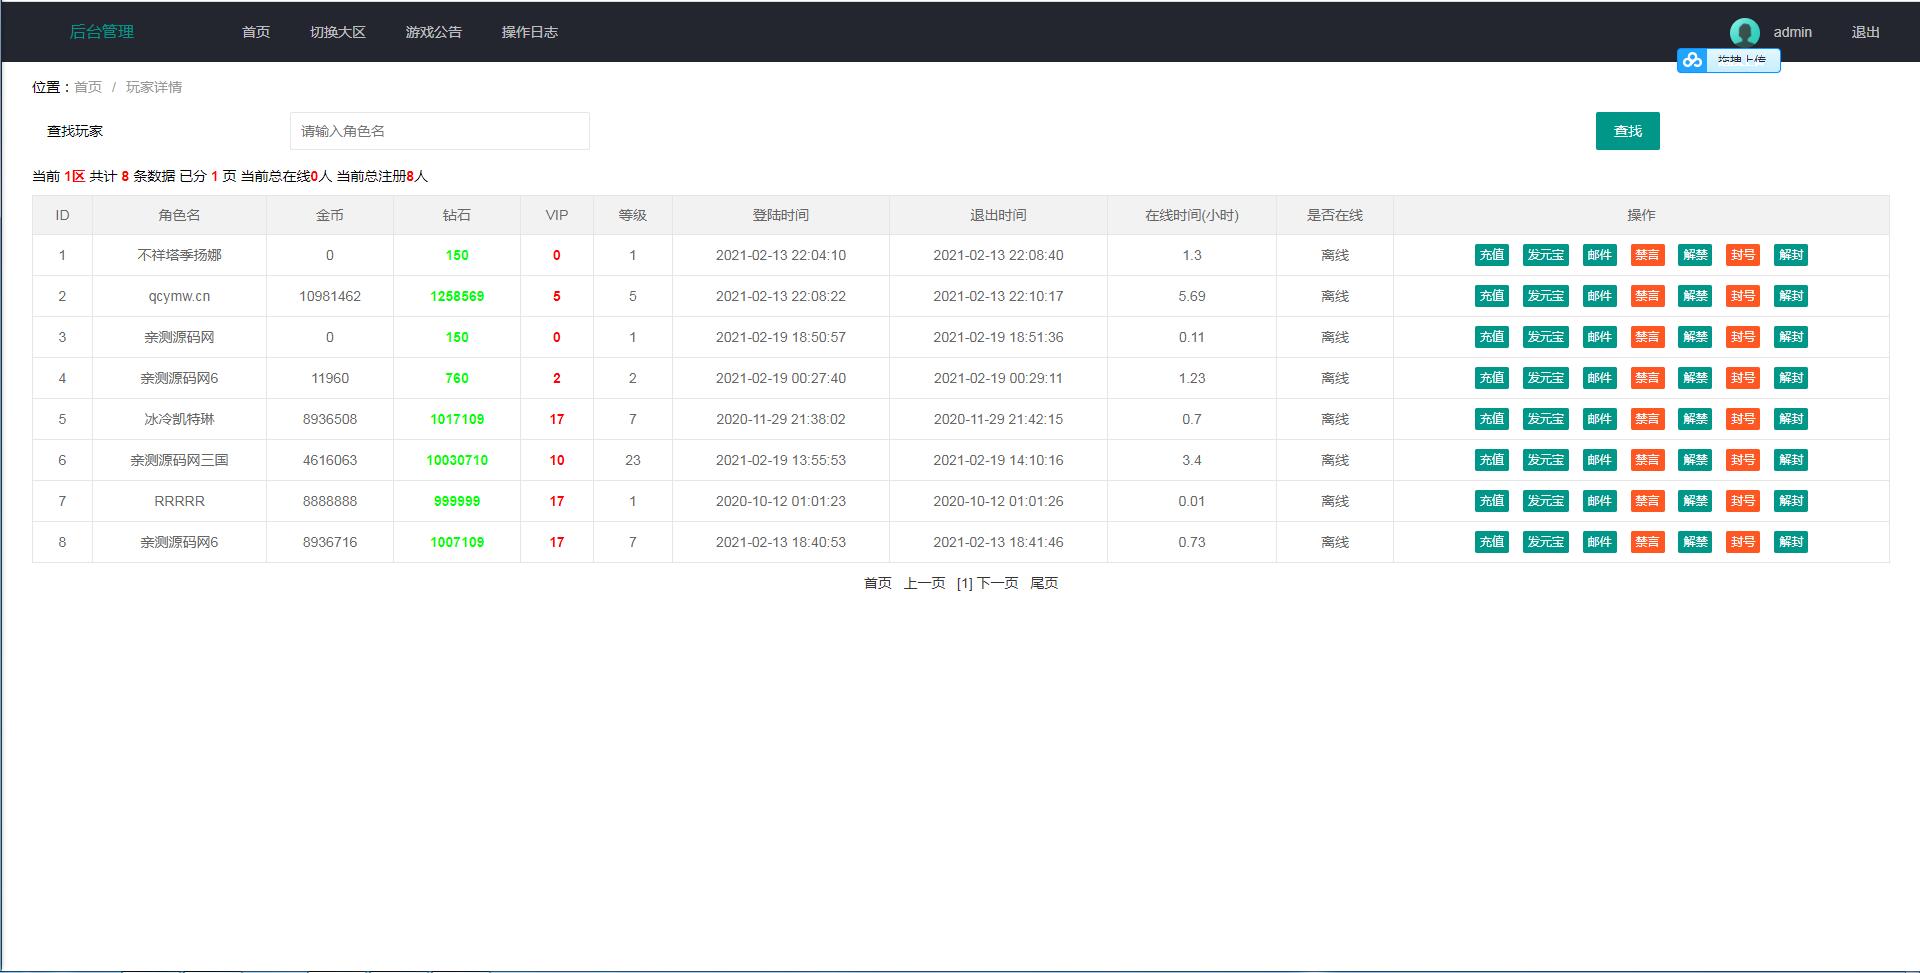The height and width of the screenshot is (973, 1920).
Task: Click the admin user avatar icon
Action: [x=1744, y=32]
